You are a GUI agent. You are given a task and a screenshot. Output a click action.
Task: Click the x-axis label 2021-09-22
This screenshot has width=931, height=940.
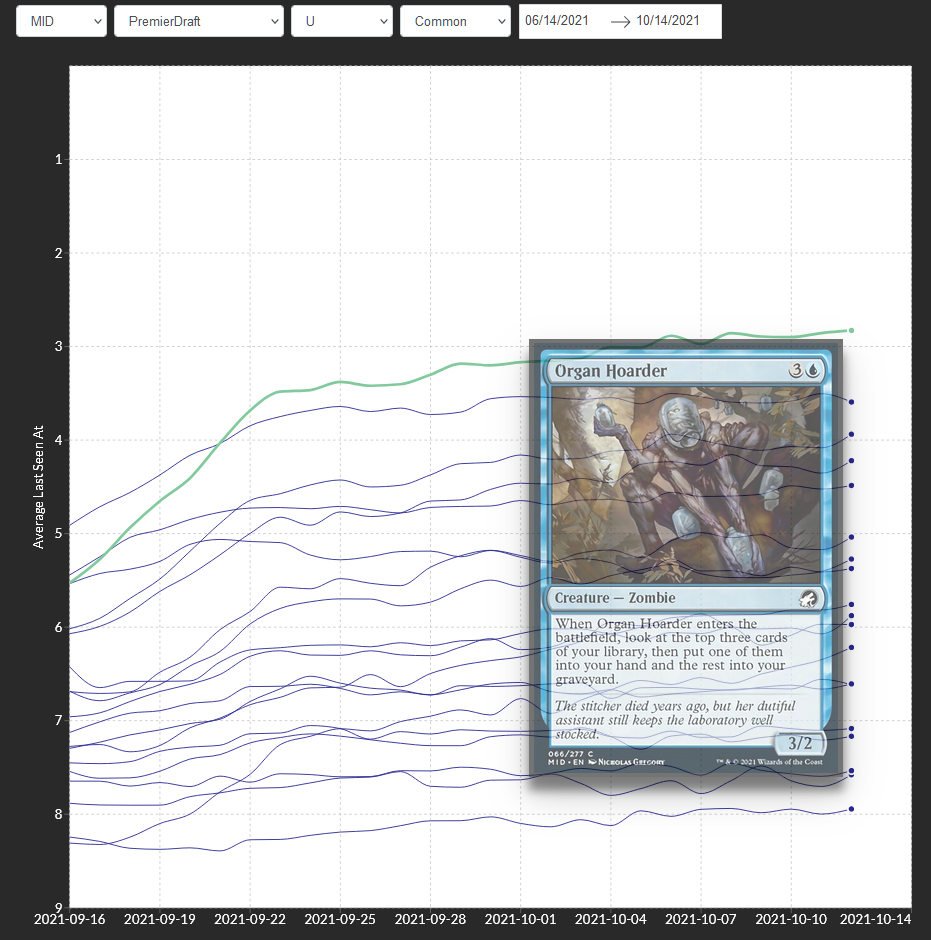[x=250, y=919]
